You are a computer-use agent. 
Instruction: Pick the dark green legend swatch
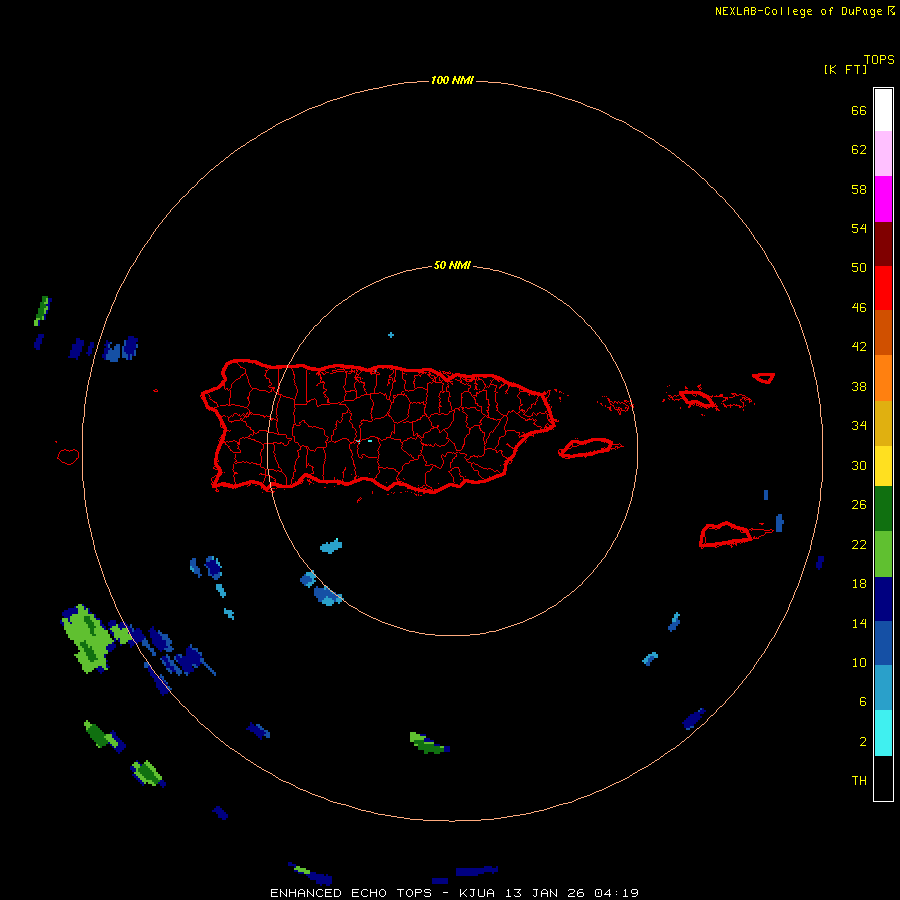pos(883,509)
